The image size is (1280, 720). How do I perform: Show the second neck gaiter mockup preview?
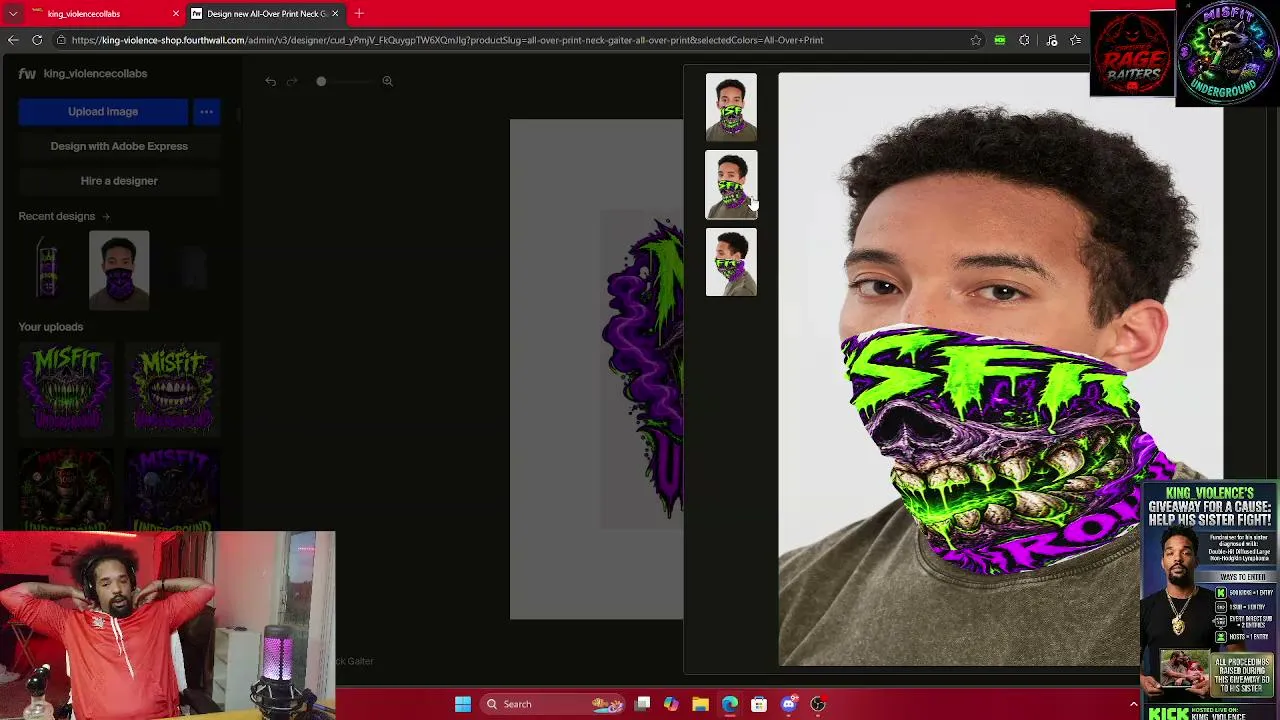[x=731, y=185]
